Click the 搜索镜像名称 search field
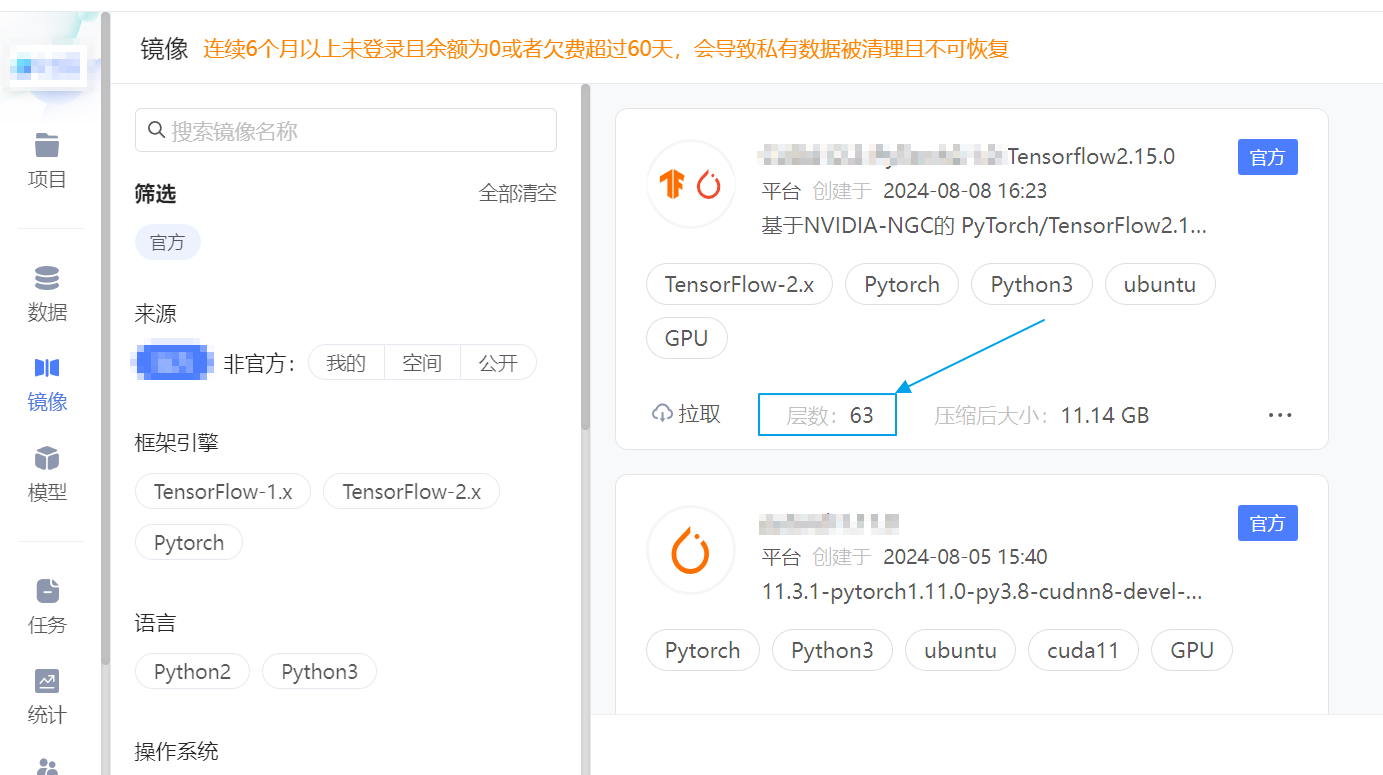This screenshot has width=1383, height=775. point(346,131)
